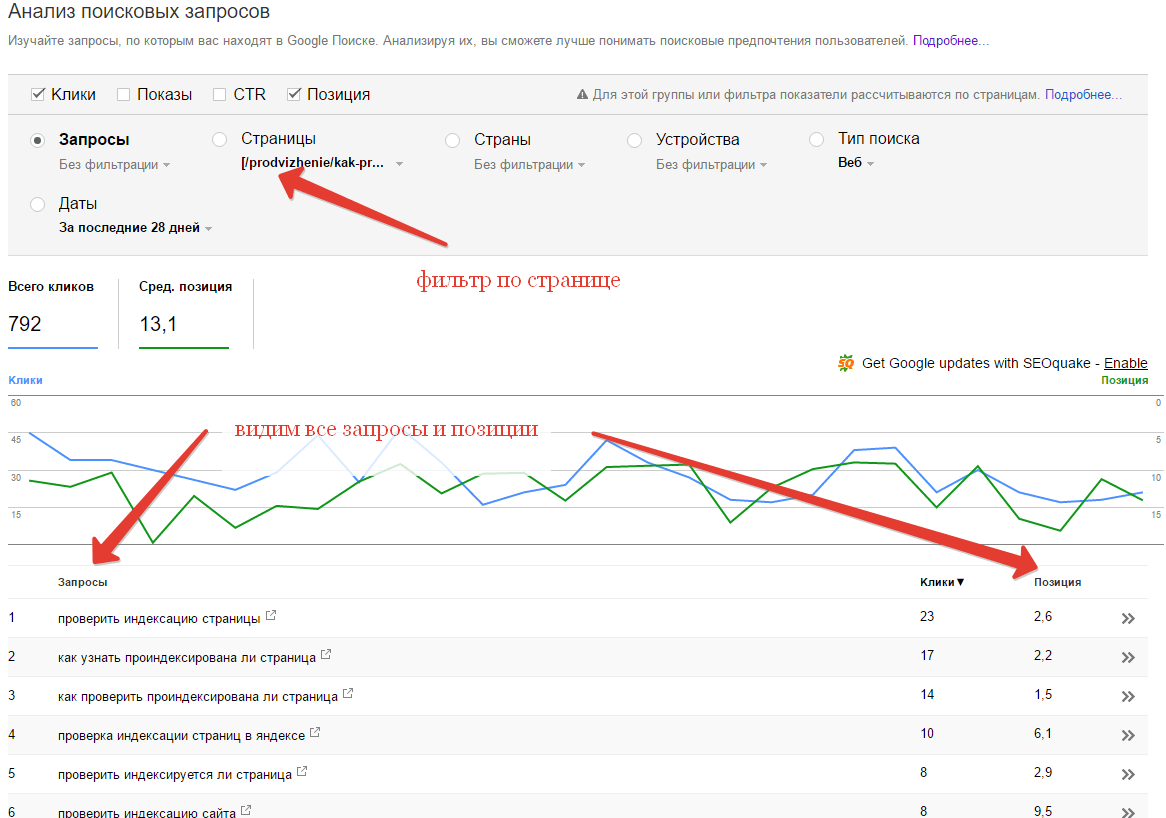The height and width of the screenshot is (818, 1166).
Task: Click the SEOquake logo icon
Action: pos(846,363)
